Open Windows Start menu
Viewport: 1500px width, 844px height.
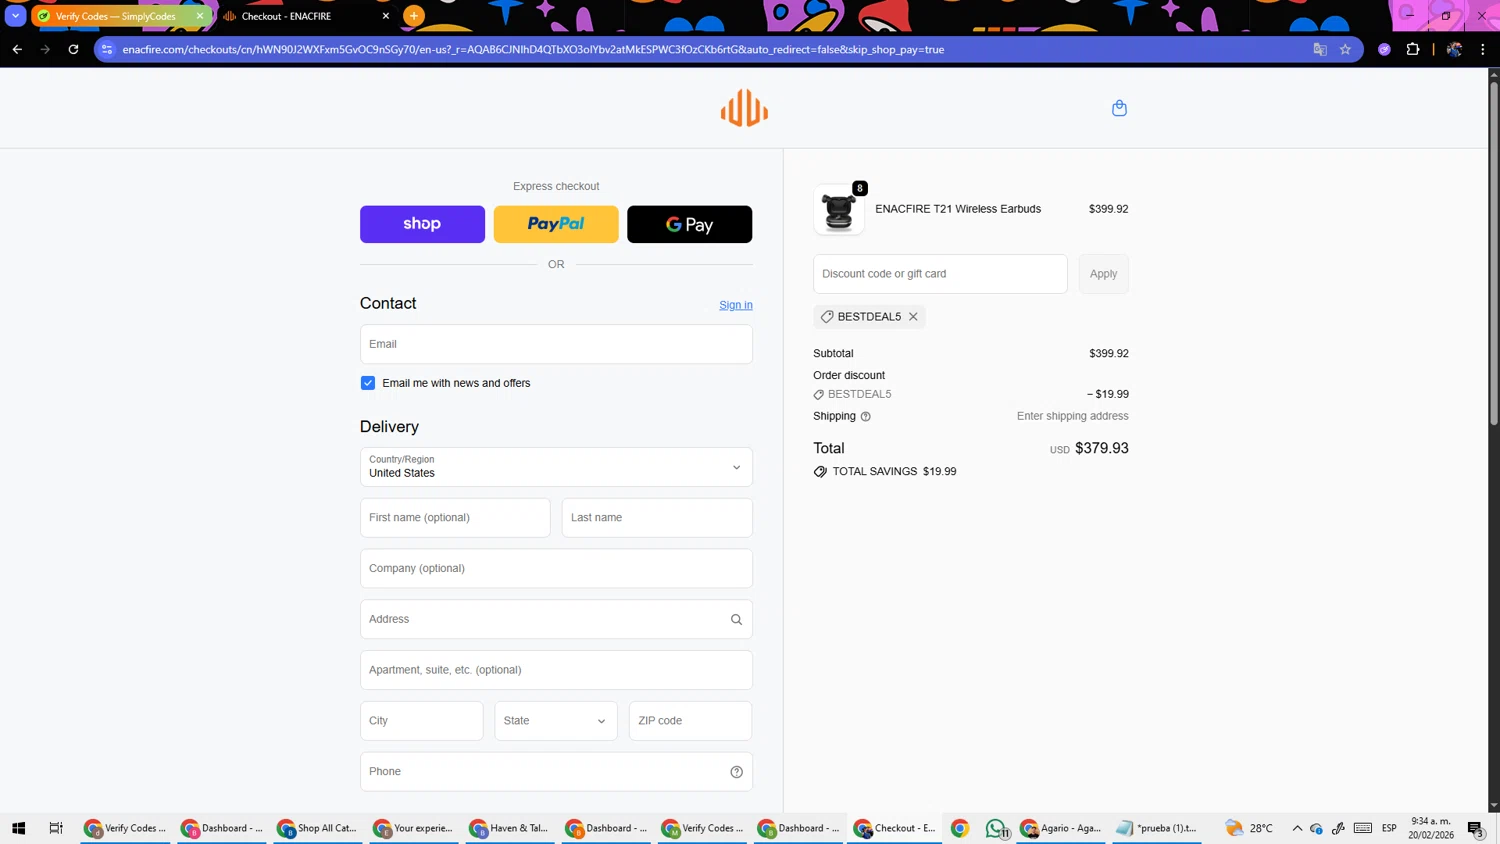click(18, 828)
